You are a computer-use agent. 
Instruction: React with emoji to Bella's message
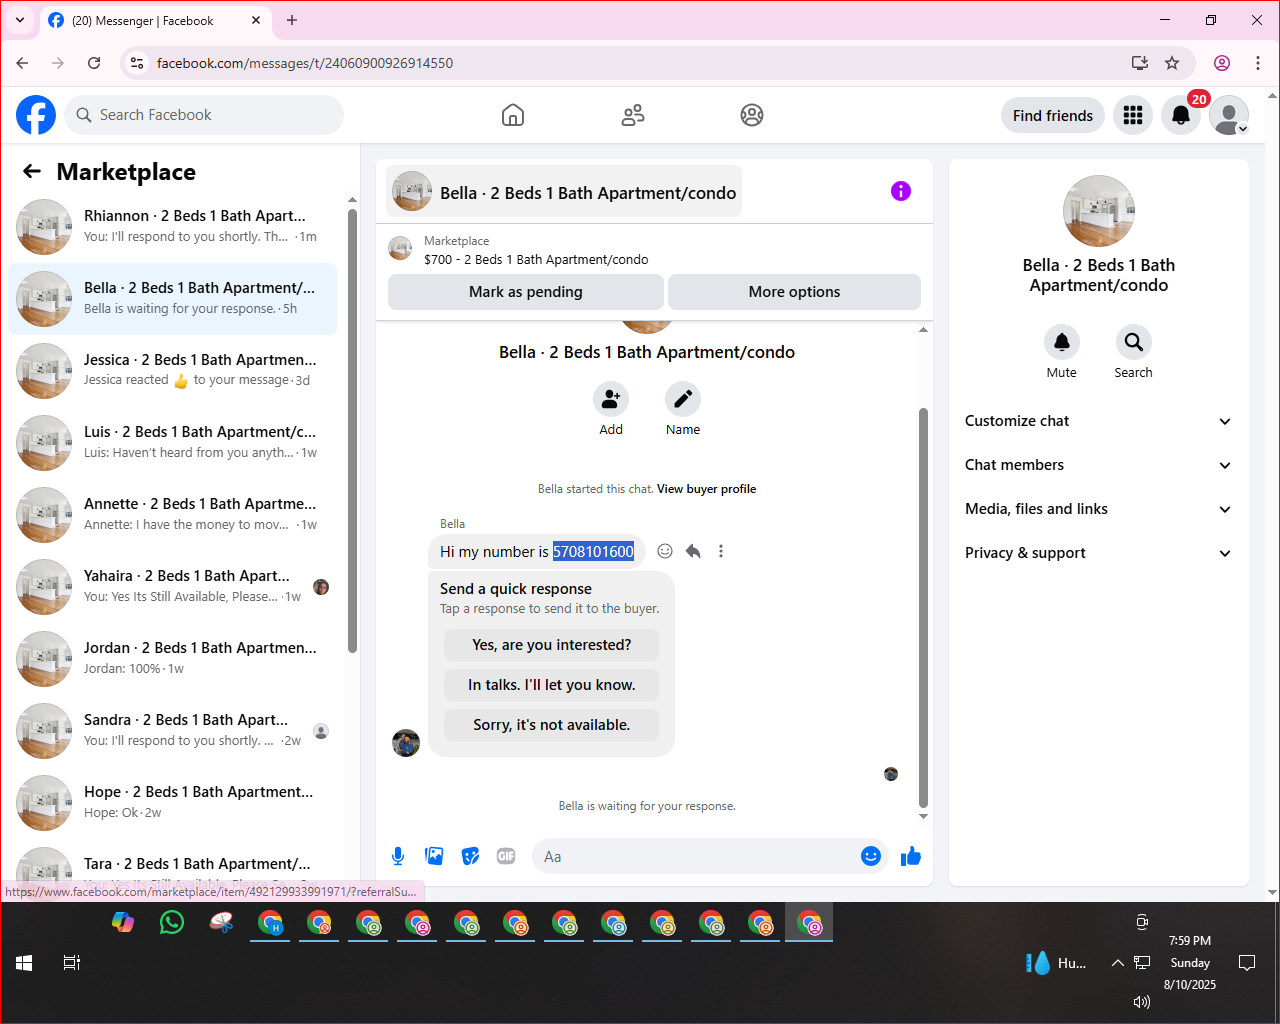point(665,551)
